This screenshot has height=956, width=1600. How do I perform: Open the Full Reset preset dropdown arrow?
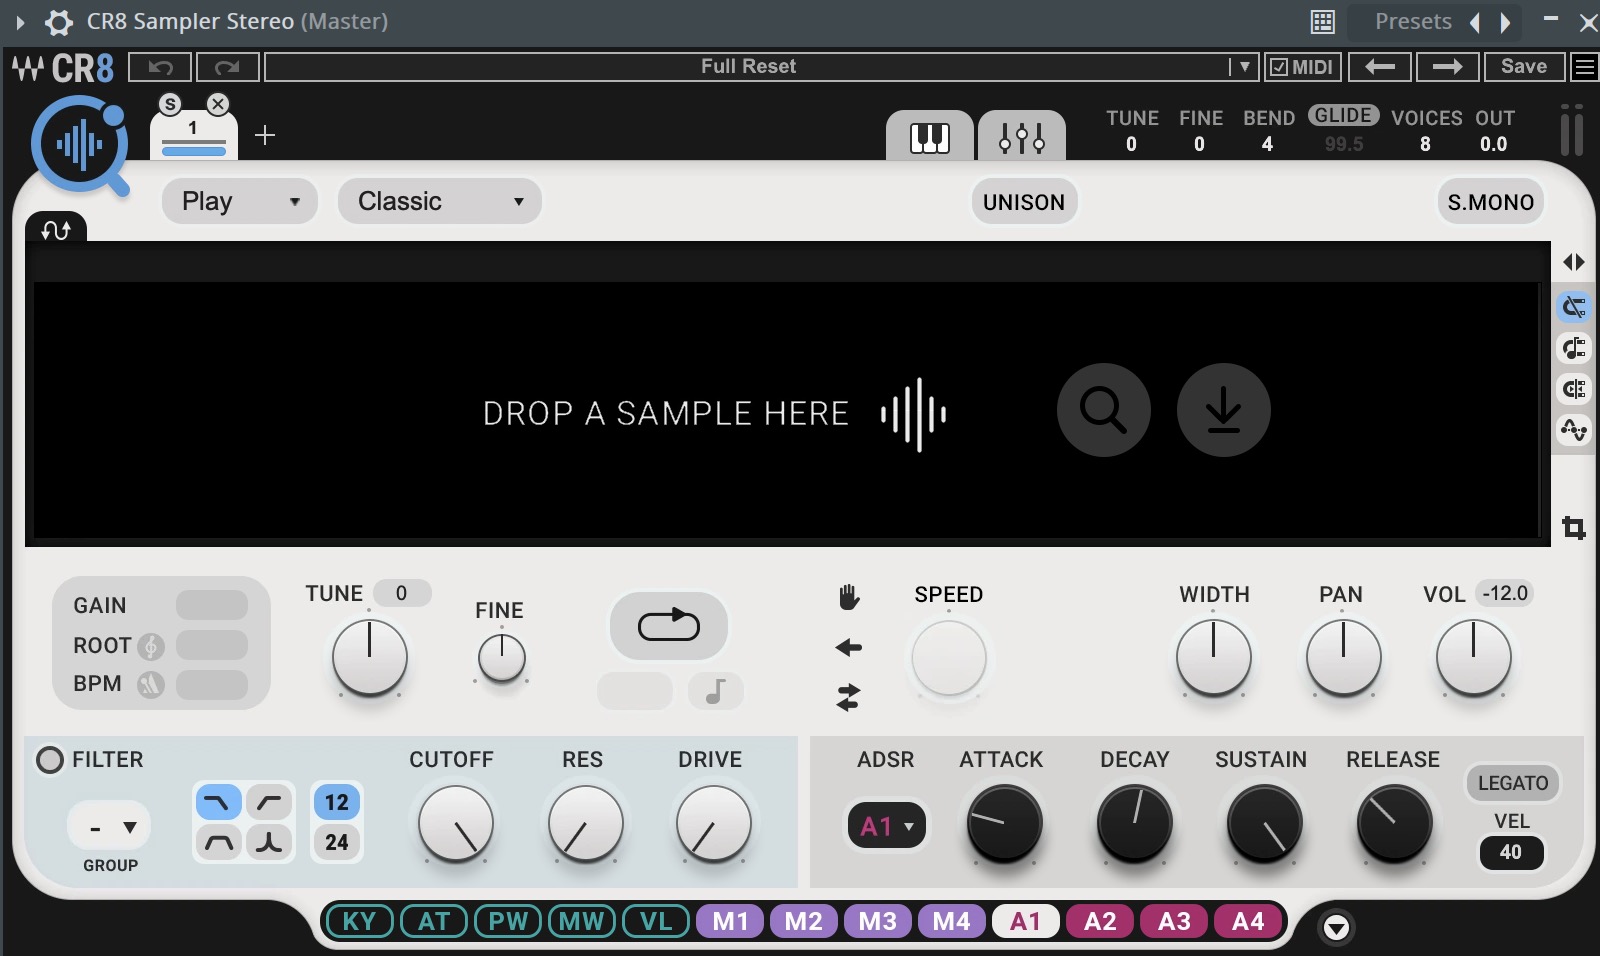(x=1244, y=67)
